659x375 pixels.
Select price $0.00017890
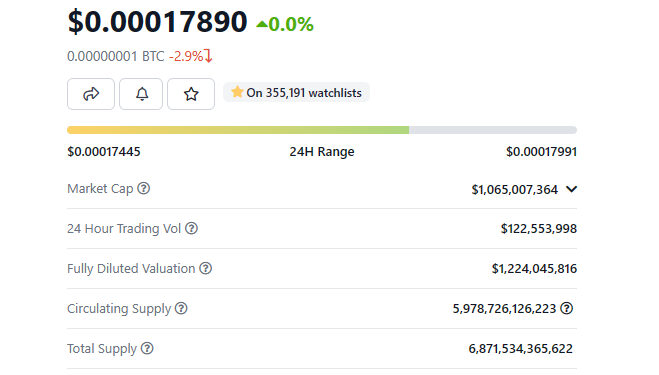click(x=157, y=21)
